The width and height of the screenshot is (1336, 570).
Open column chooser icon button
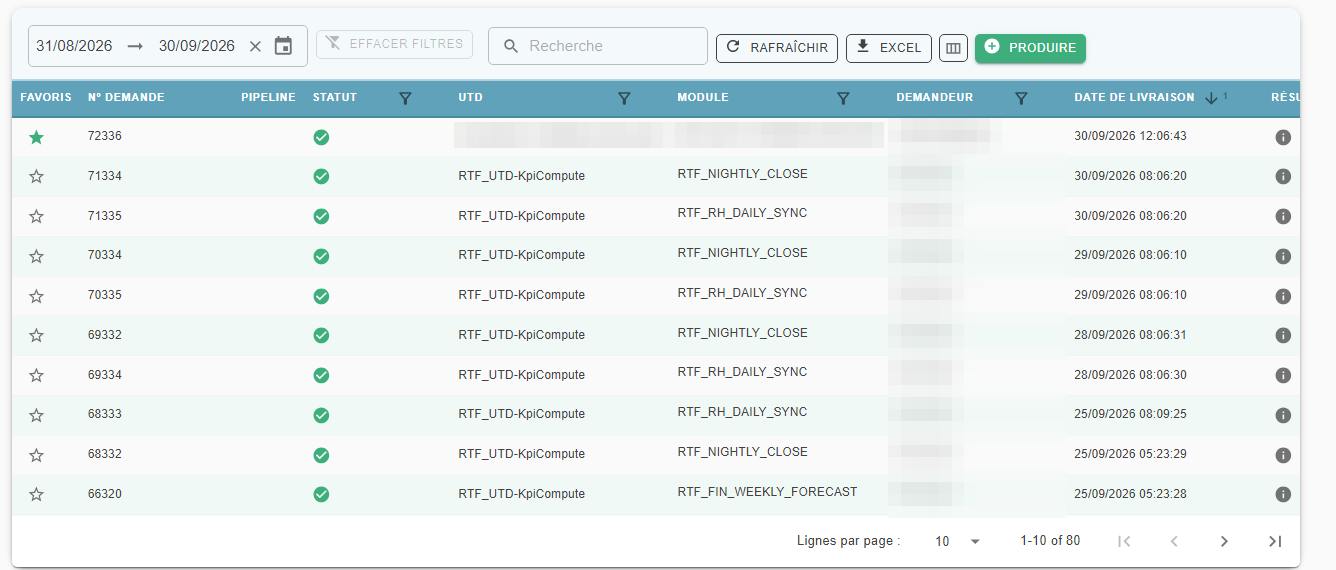[953, 48]
